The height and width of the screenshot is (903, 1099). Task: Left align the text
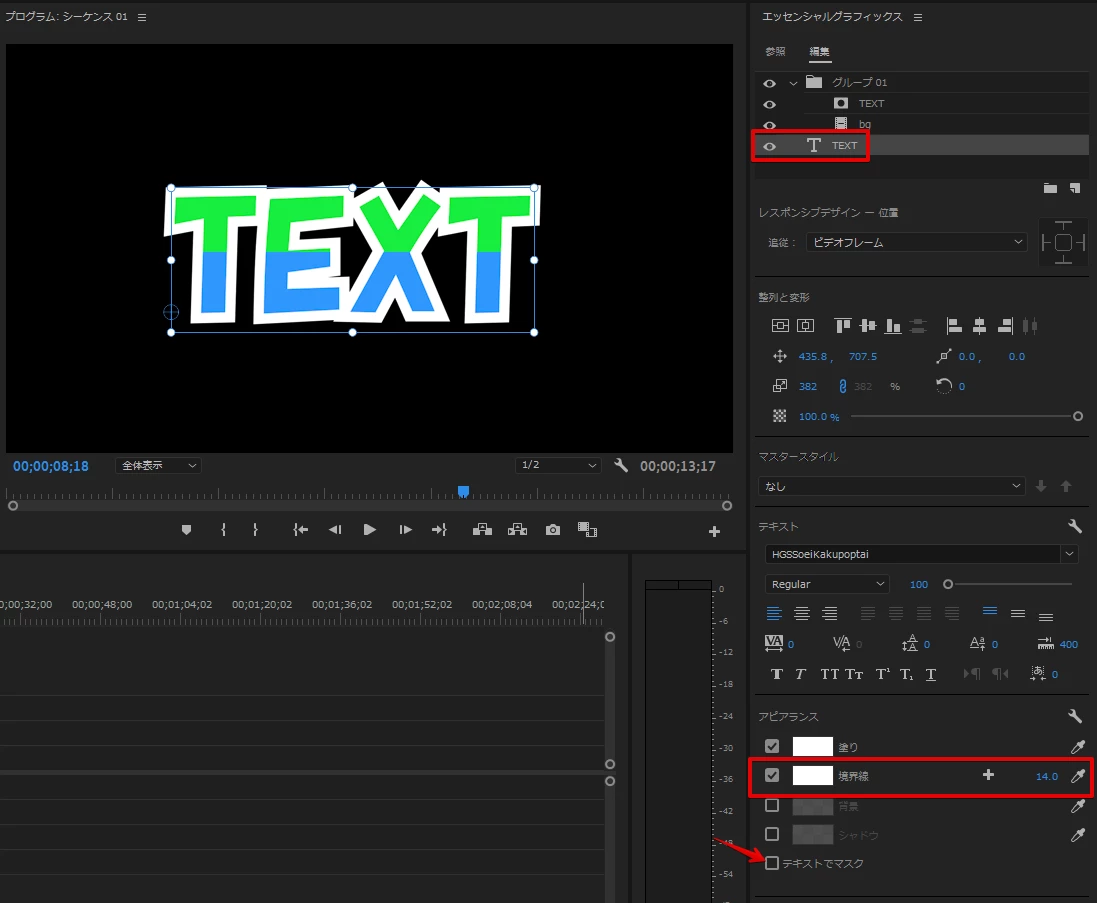coord(774,614)
